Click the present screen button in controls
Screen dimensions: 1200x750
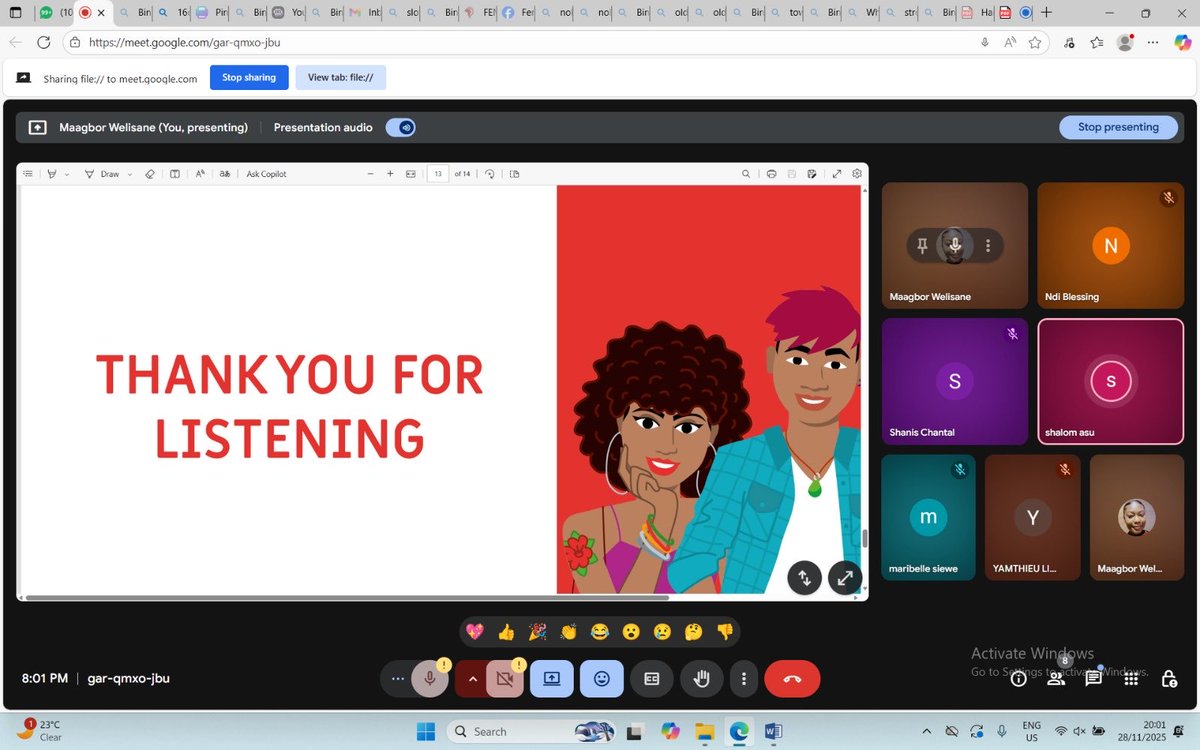(551, 679)
